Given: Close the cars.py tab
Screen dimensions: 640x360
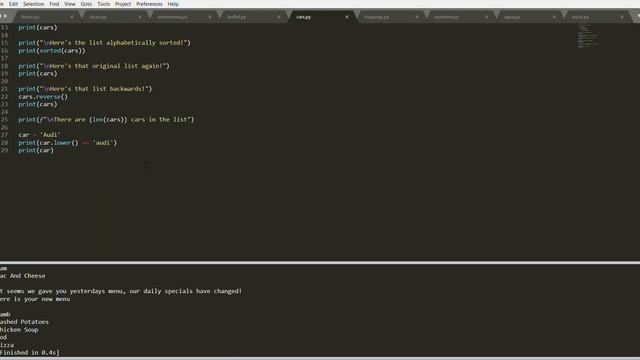Looking at the screenshot, I should point(347,17).
